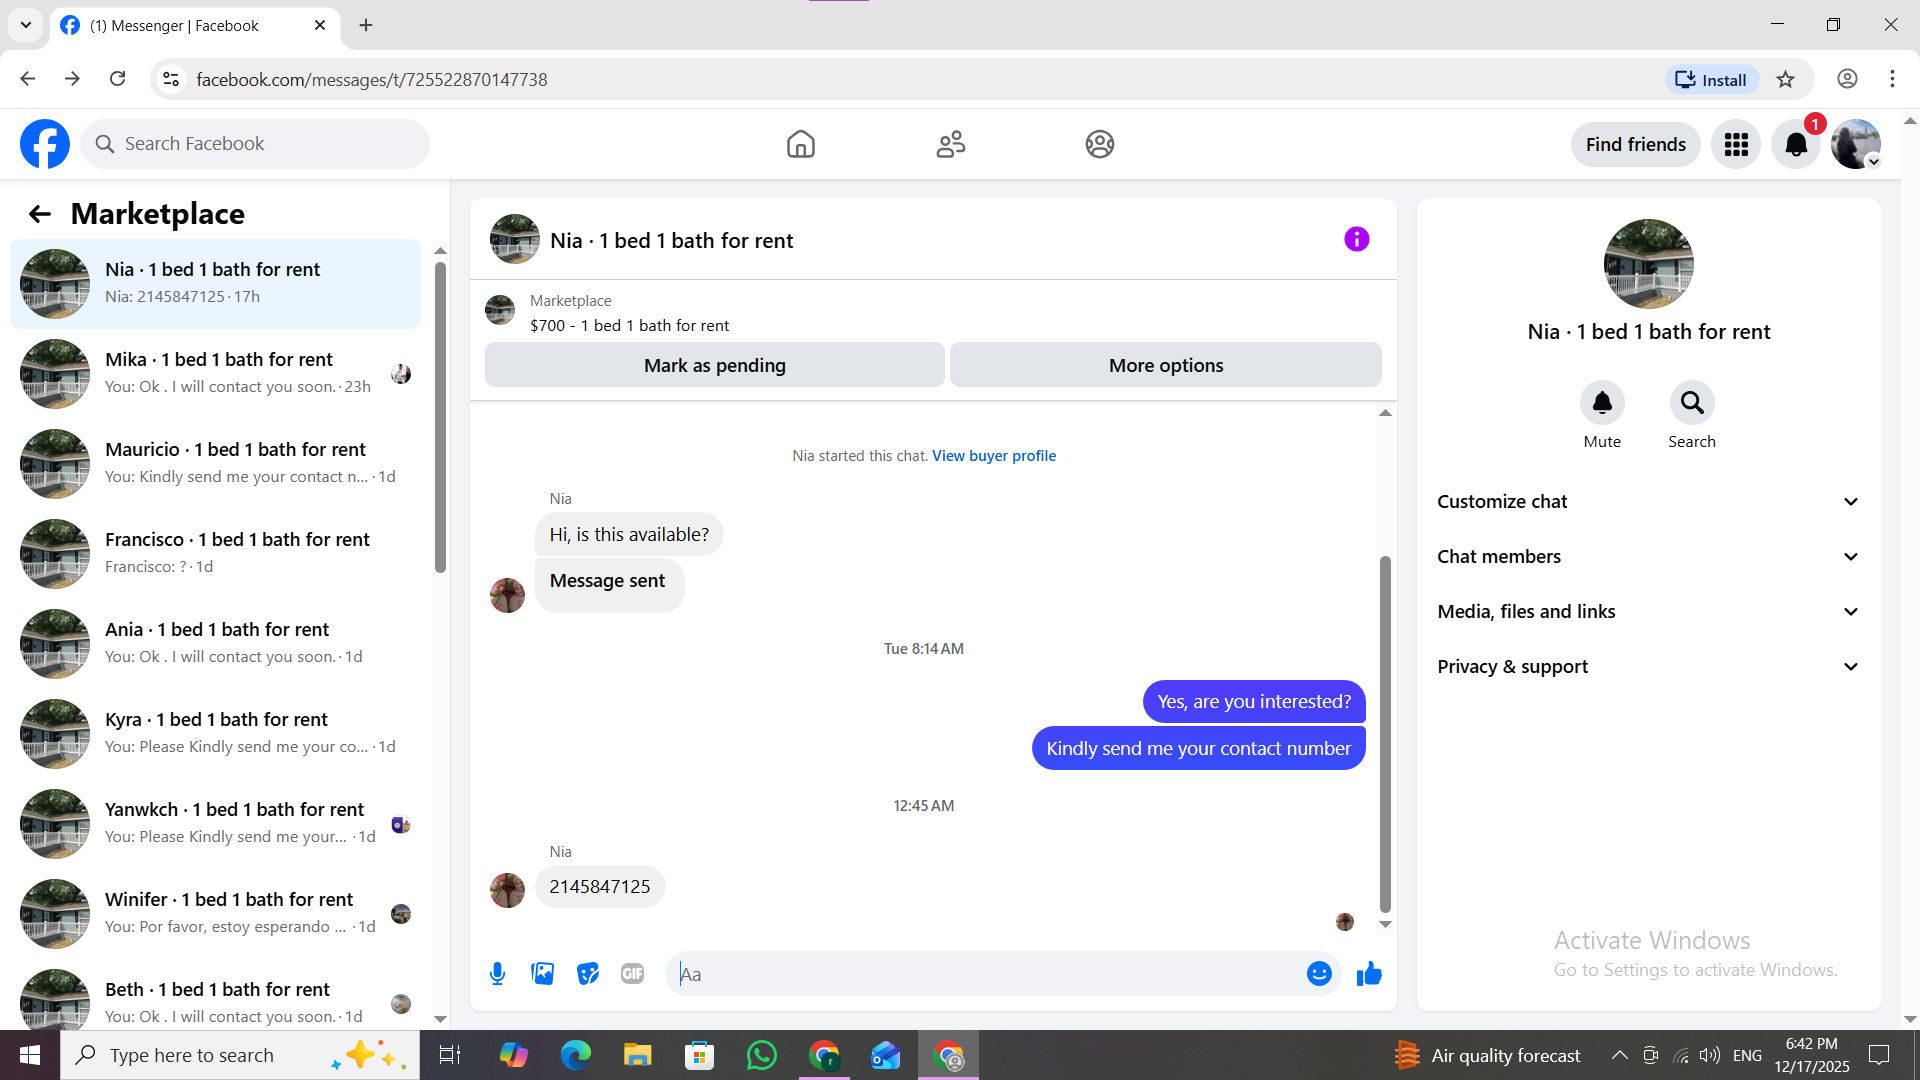Click Mark as pending button
This screenshot has width=1920, height=1080.
[714, 365]
